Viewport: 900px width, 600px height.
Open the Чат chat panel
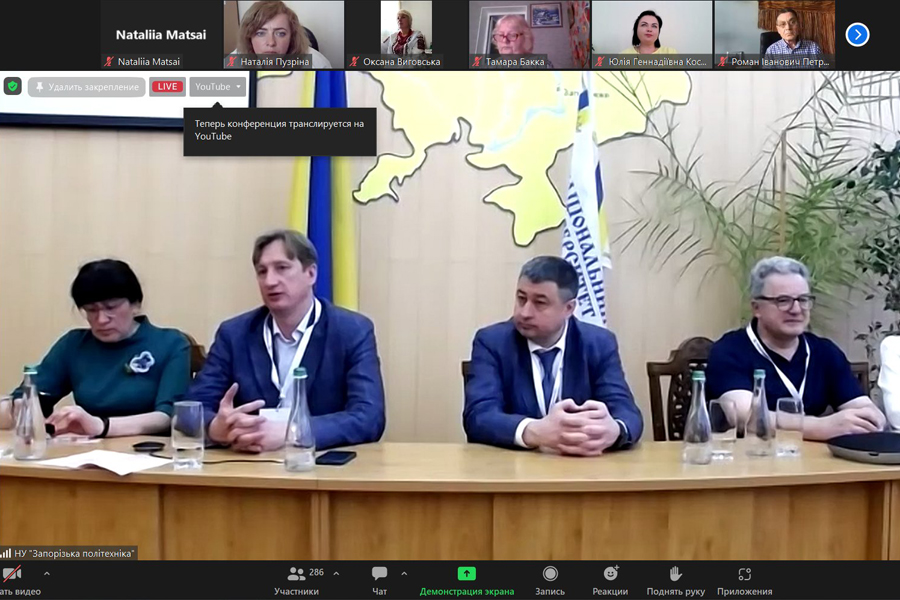click(379, 581)
